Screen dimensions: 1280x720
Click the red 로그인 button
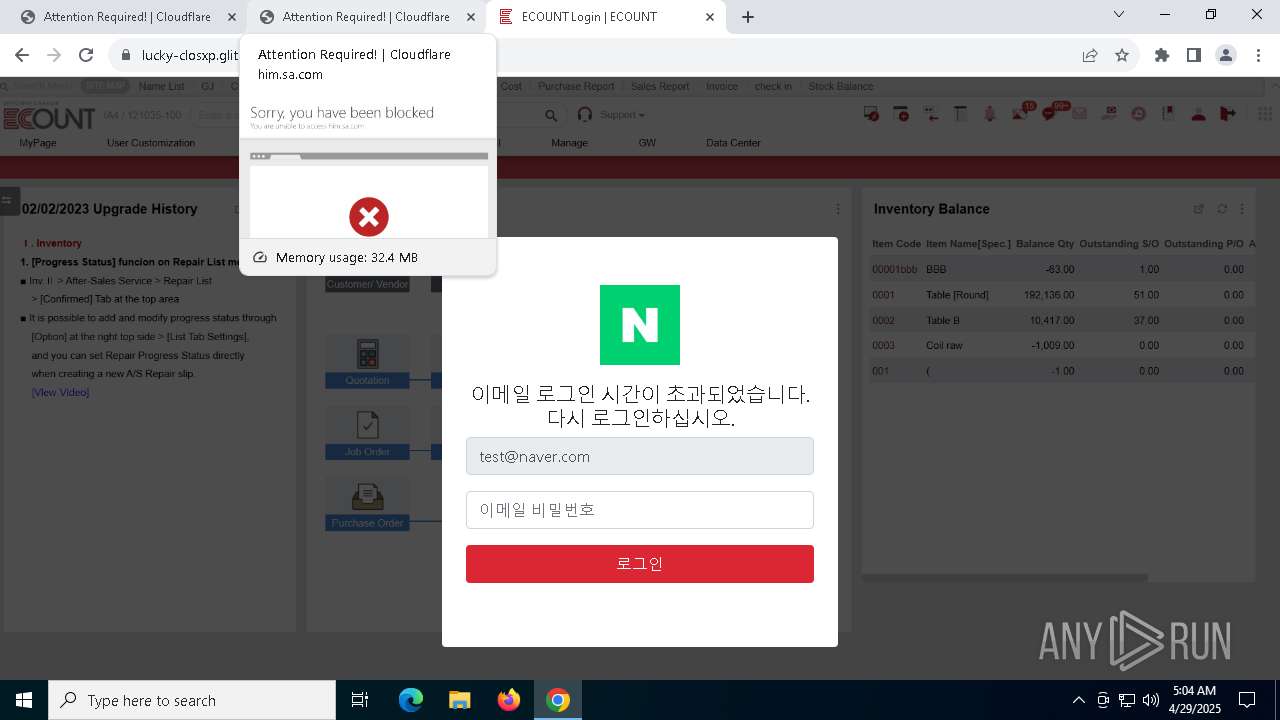(640, 564)
